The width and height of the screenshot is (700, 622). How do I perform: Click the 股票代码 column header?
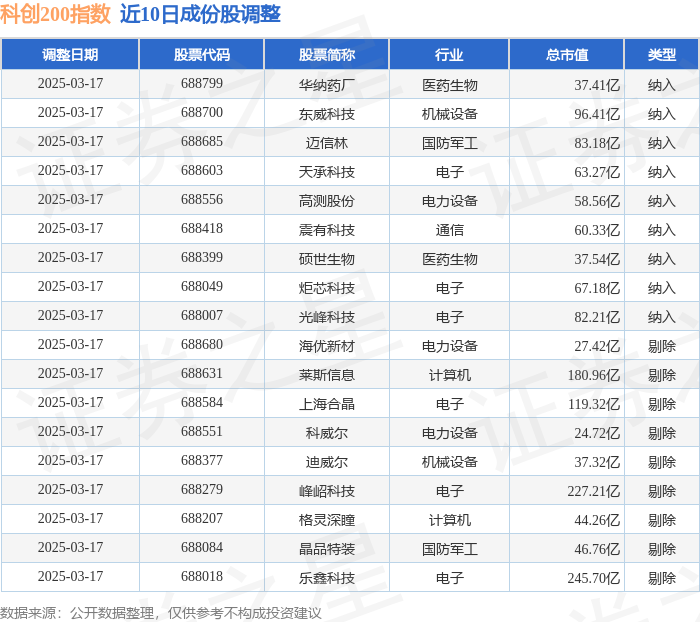[202, 54]
